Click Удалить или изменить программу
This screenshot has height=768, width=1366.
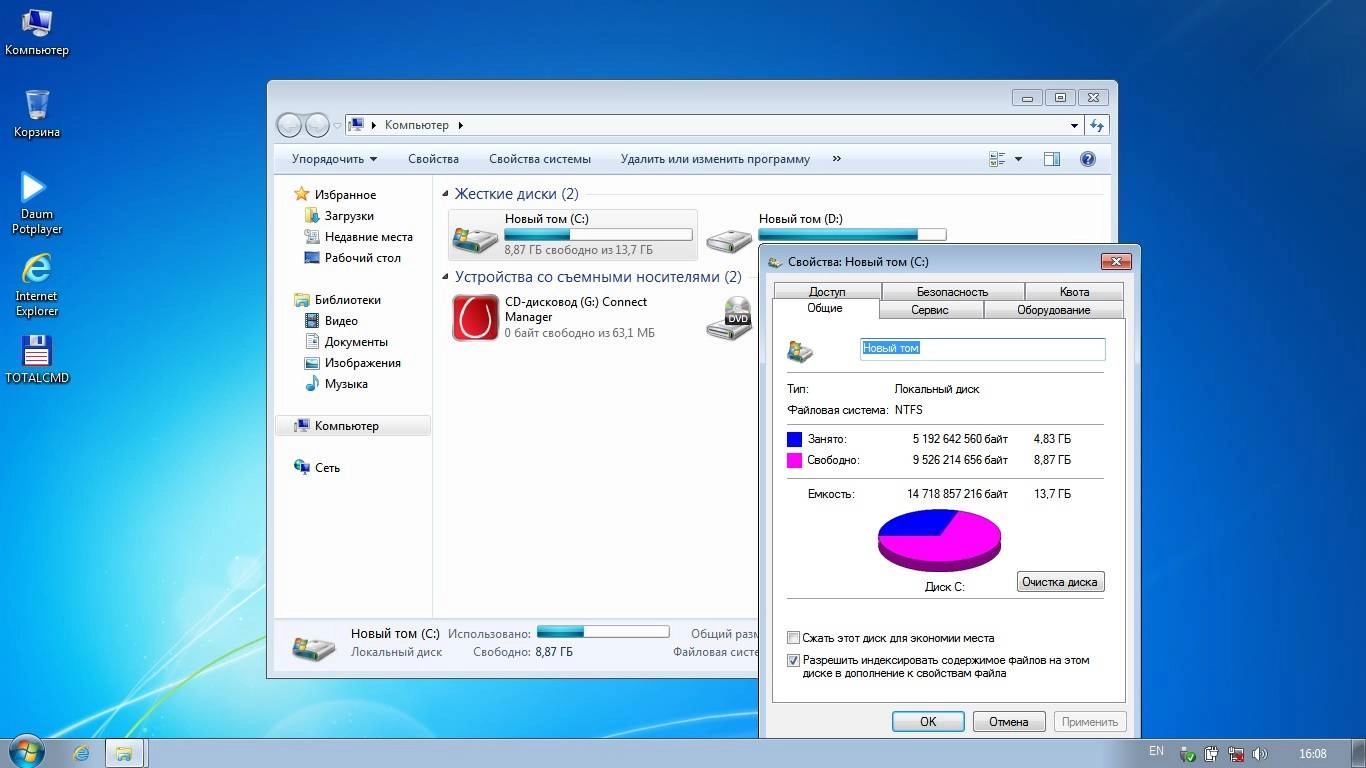(x=715, y=159)
